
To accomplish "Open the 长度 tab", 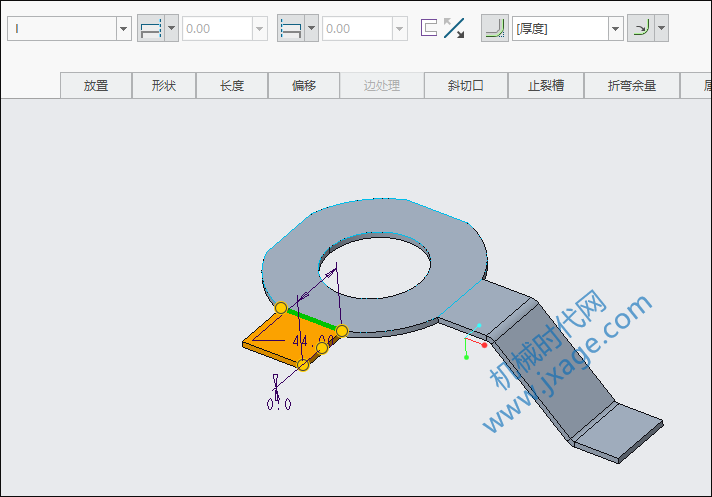I will click(232, 85).
